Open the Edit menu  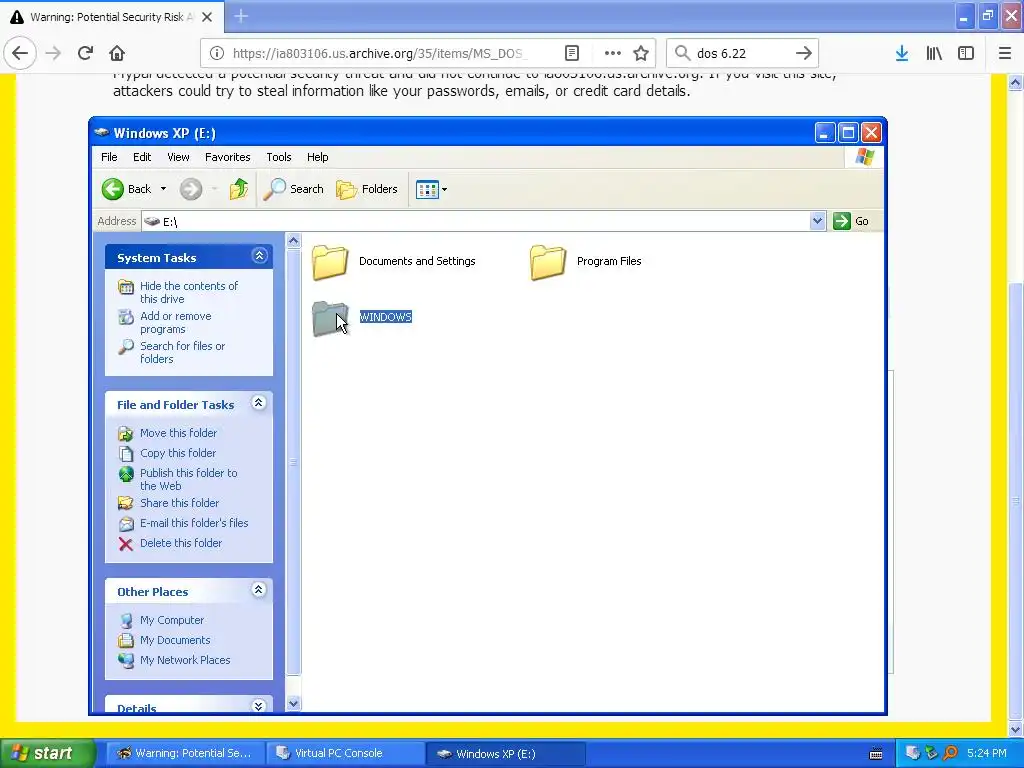coord(142,157)
